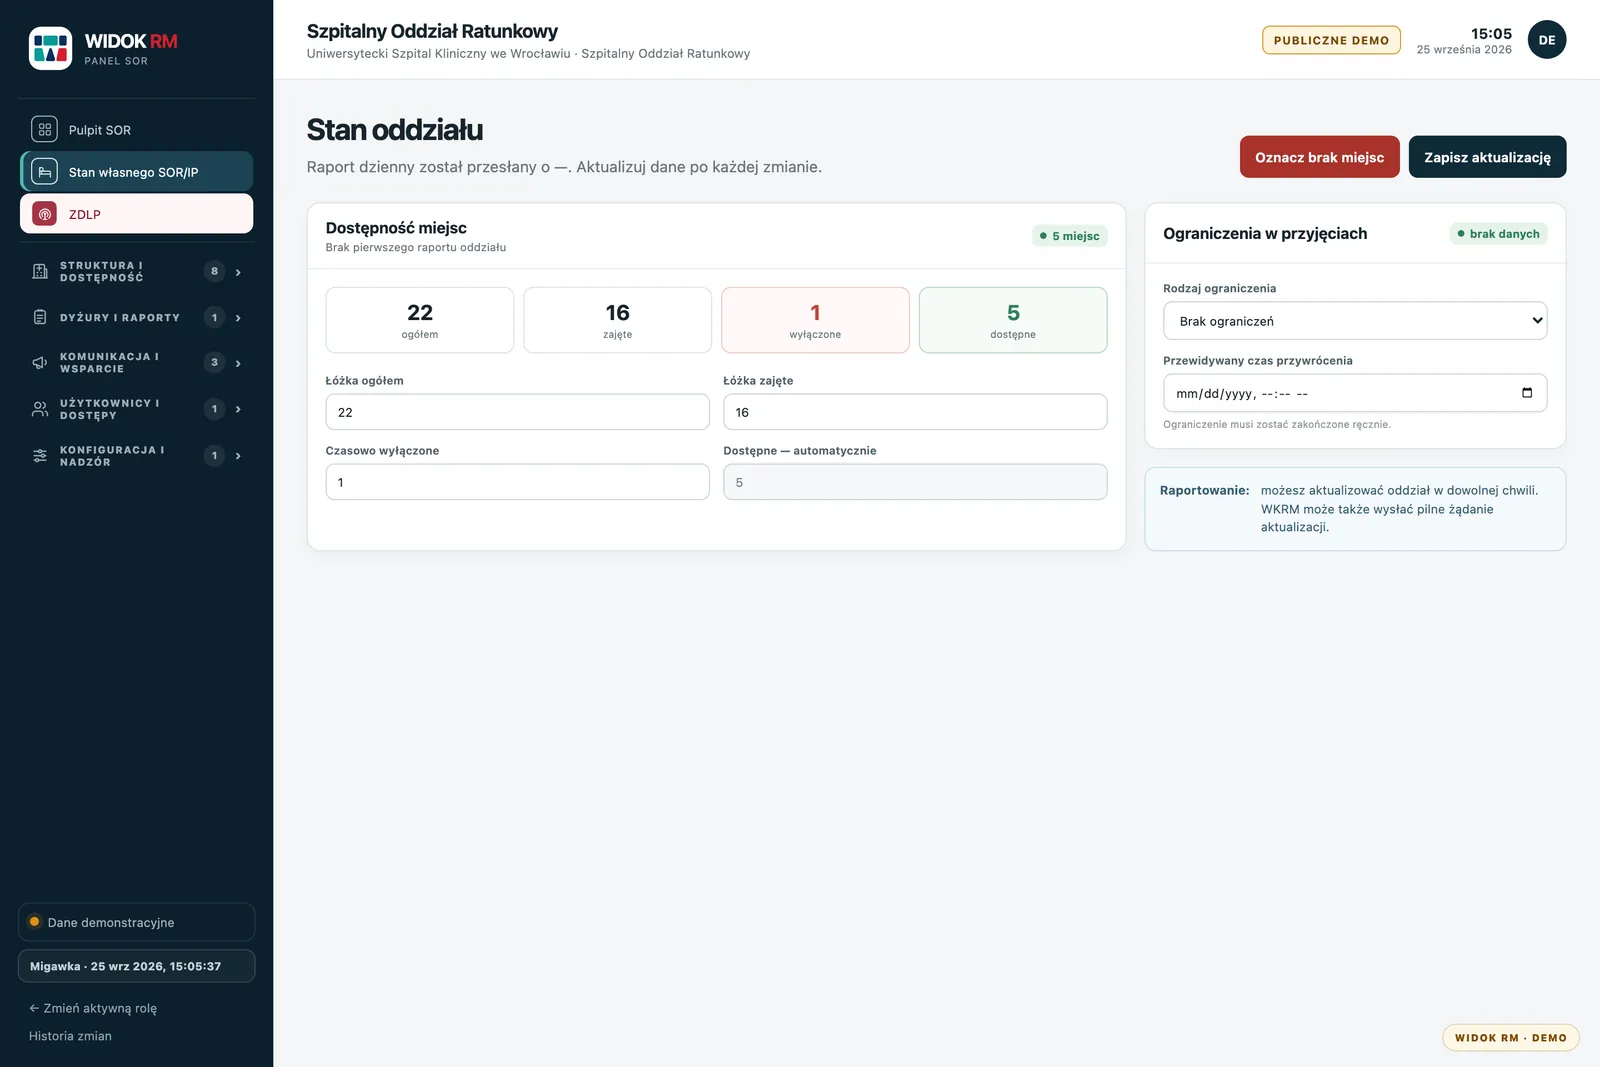Viewport: 1600px width, 1067px height.
Task: Click the 5 dostępne stat card
Action: click(1013, 320)
